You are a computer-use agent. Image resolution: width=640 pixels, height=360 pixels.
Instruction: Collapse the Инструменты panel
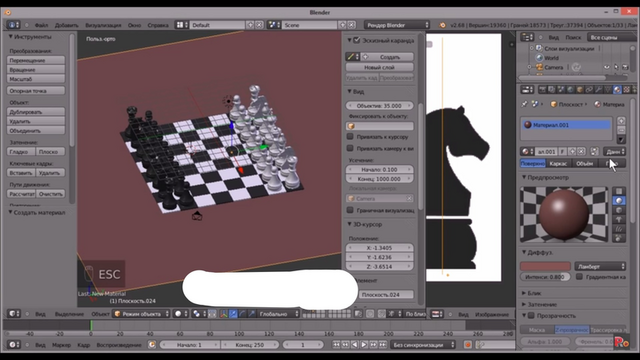point(11,37)
